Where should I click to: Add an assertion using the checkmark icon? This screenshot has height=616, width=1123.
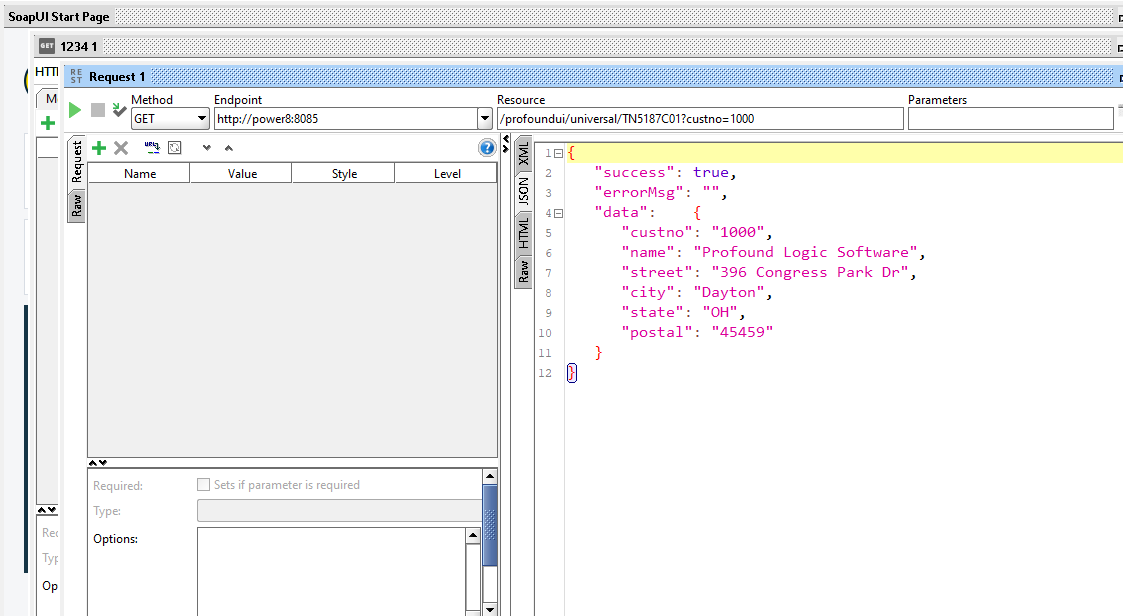click(x=120, y=110)
